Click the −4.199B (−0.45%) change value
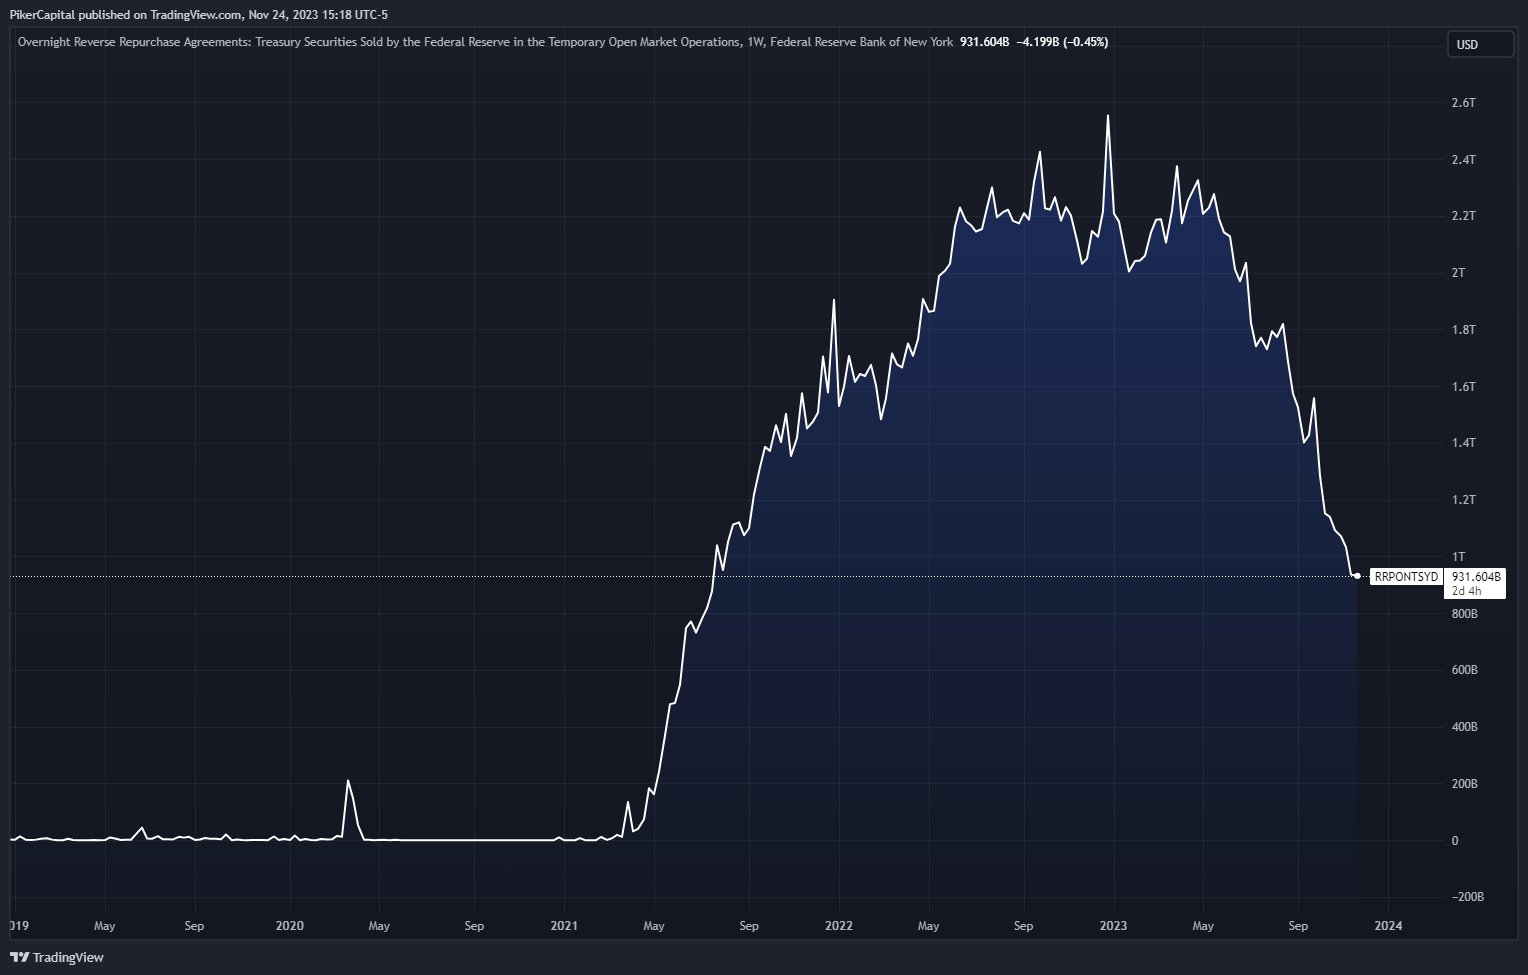 [1061, 42]
